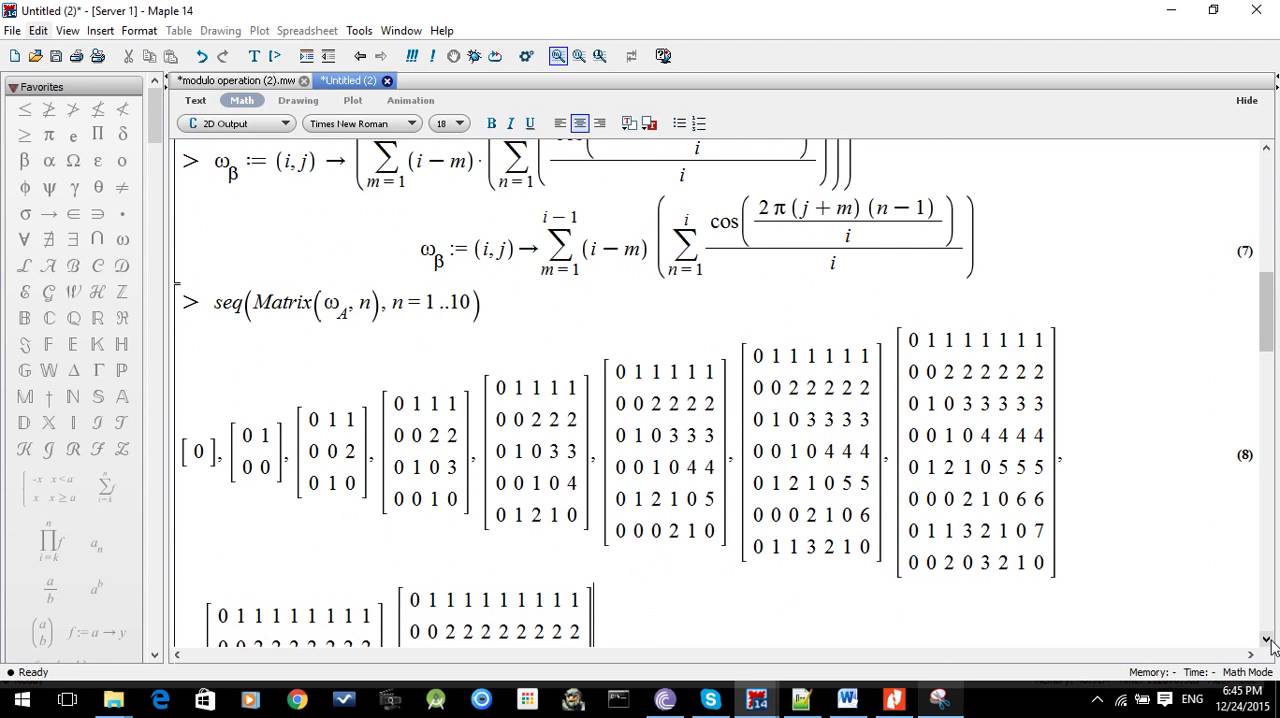Open the Times New Roman font dropdown
The image size is (1280, 718).
[362, 124]
